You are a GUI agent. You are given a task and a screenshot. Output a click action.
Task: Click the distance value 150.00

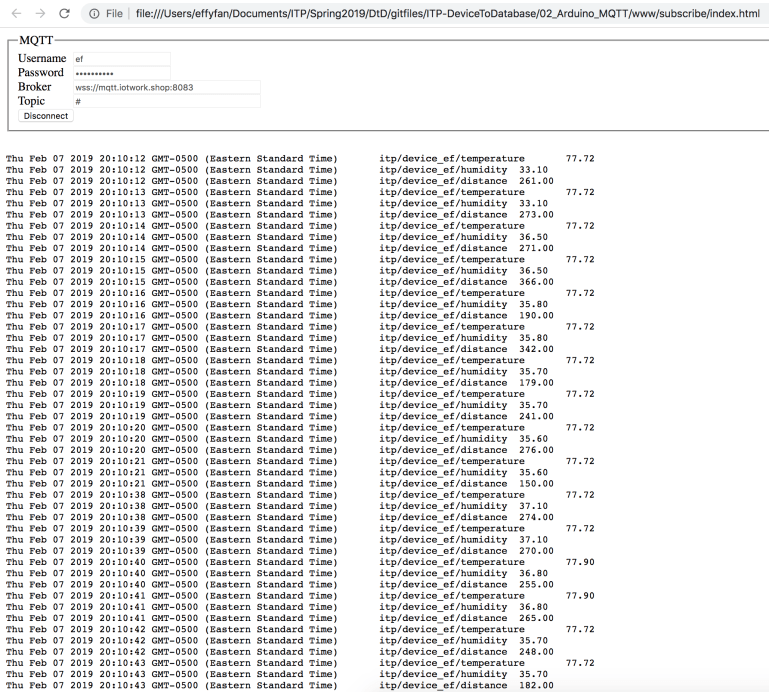[536, 483]
